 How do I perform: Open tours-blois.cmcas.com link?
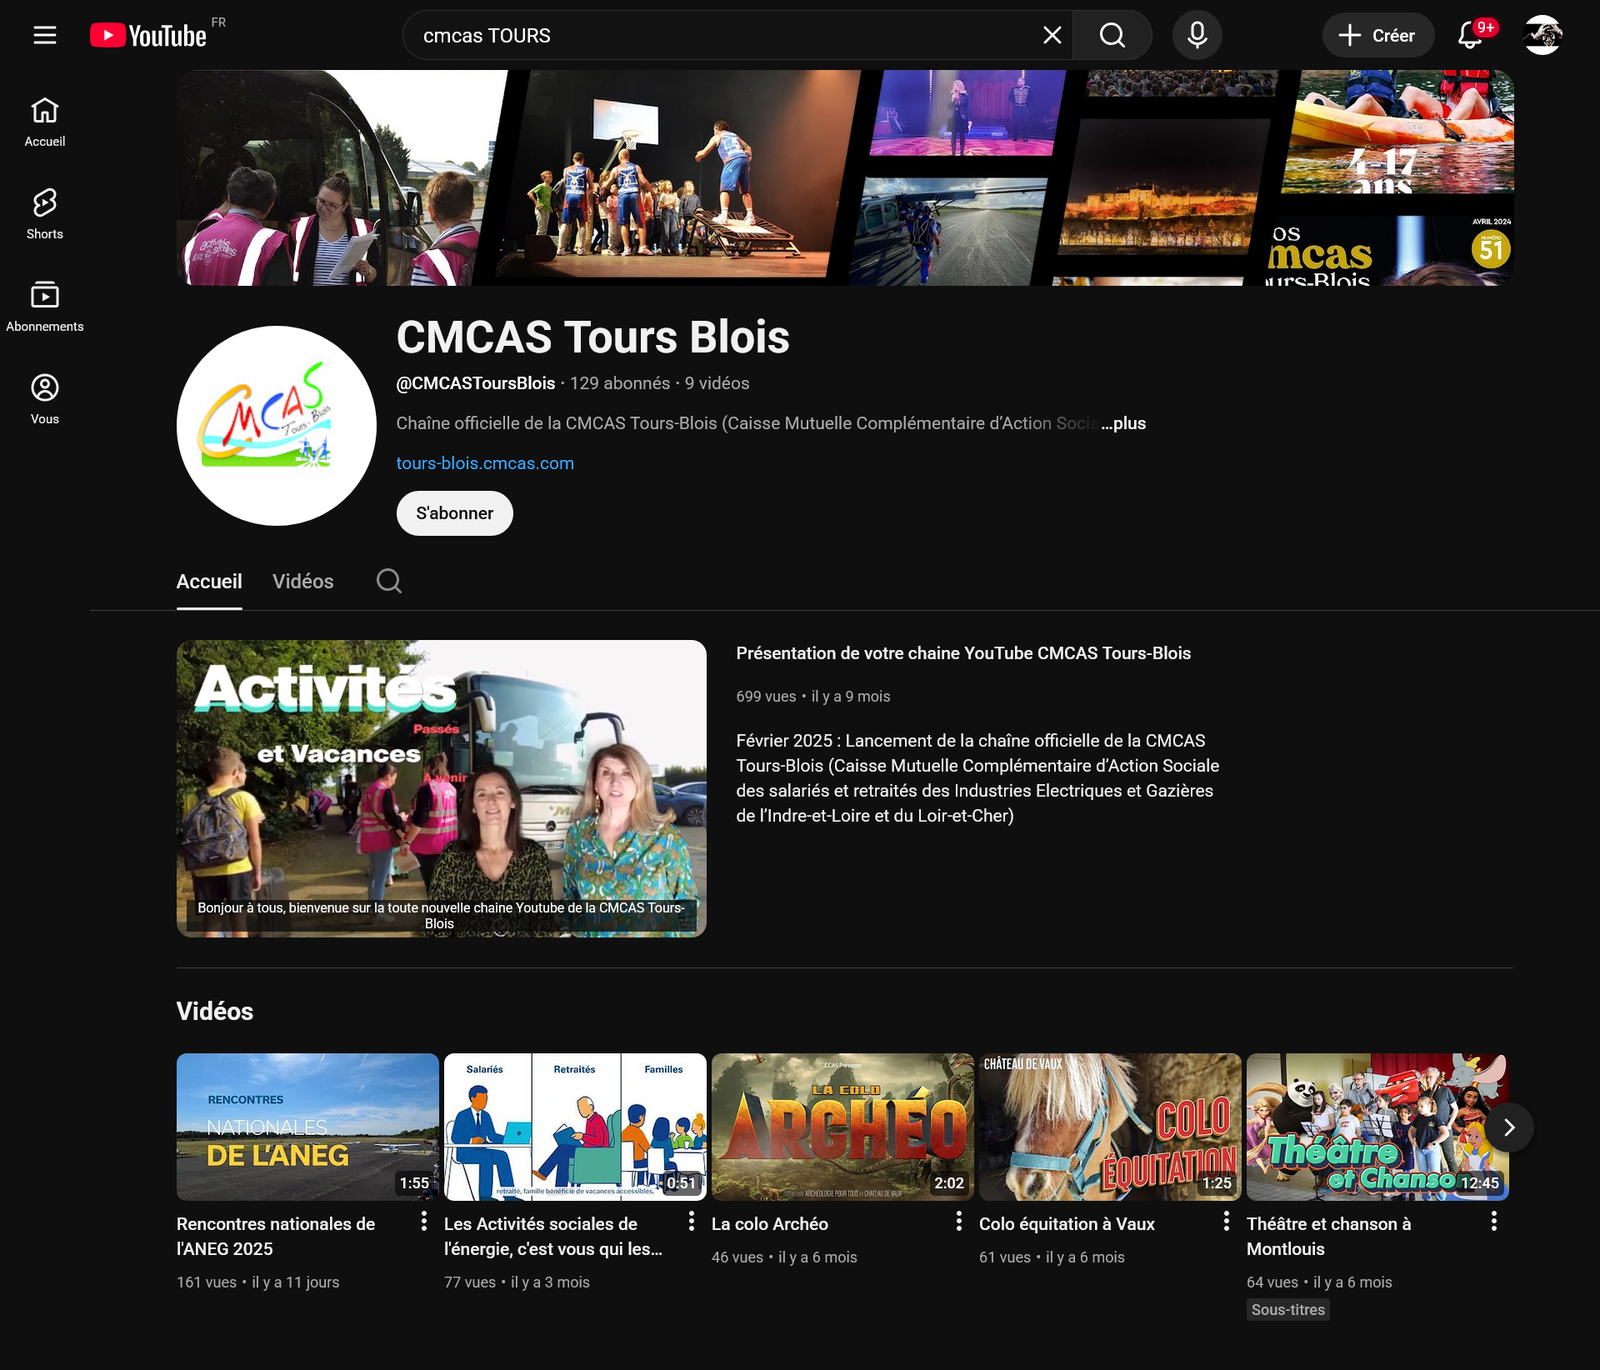pyautogui.click(x=485, y=463)
